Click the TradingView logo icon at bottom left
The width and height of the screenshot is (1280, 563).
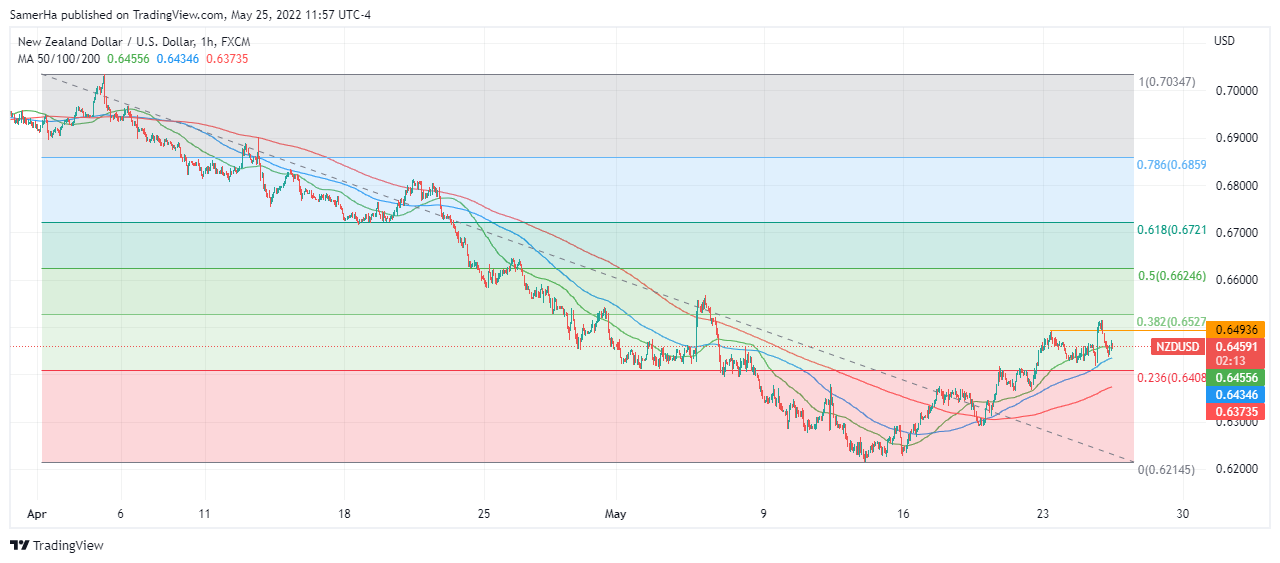pos(19,546)
